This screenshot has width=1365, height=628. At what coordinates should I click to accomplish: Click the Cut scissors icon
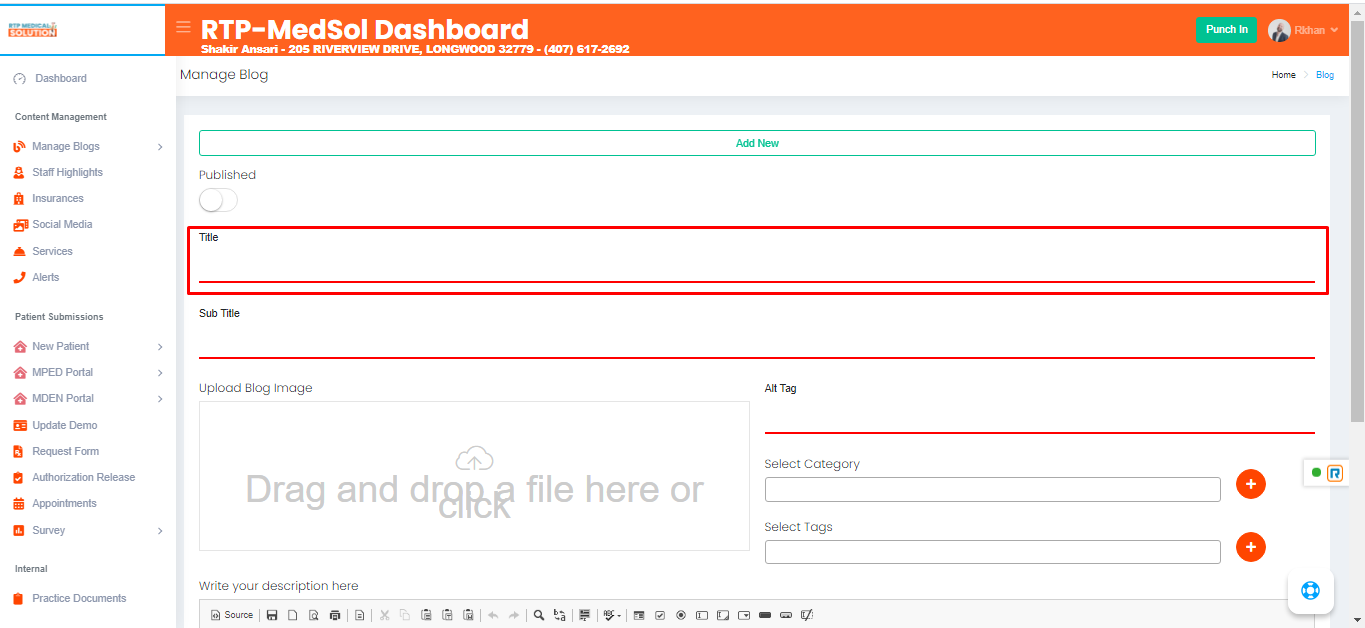coord(384,615)
